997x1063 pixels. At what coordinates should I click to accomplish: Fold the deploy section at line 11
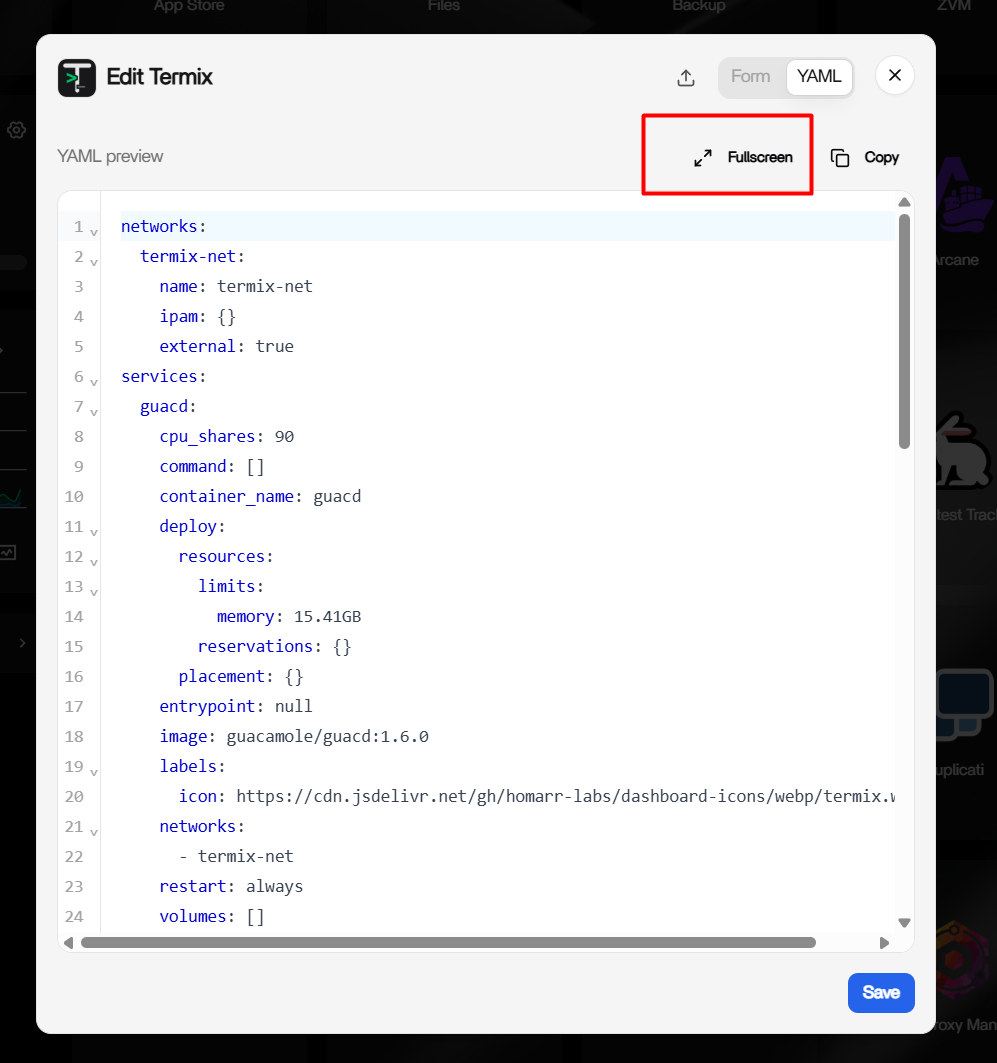click(x=94, y=532)
